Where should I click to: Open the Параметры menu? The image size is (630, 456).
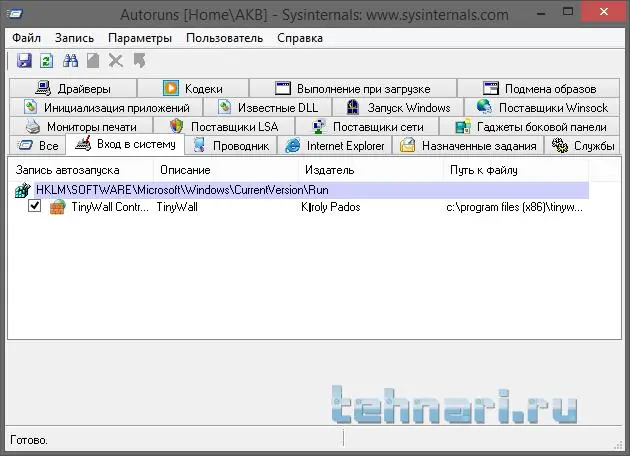point(140,38)
